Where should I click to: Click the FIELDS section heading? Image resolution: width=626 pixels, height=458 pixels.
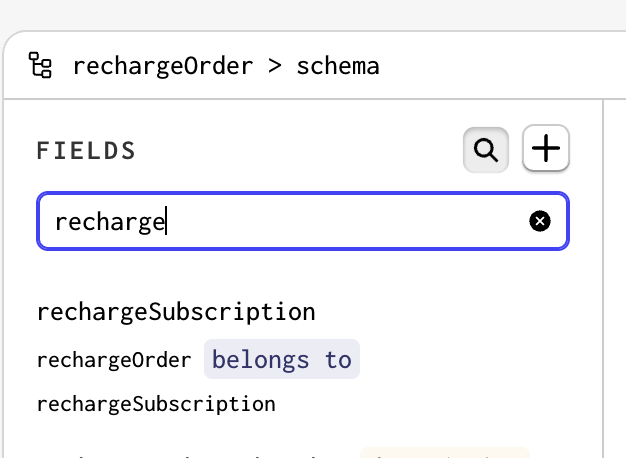point(86,151)
